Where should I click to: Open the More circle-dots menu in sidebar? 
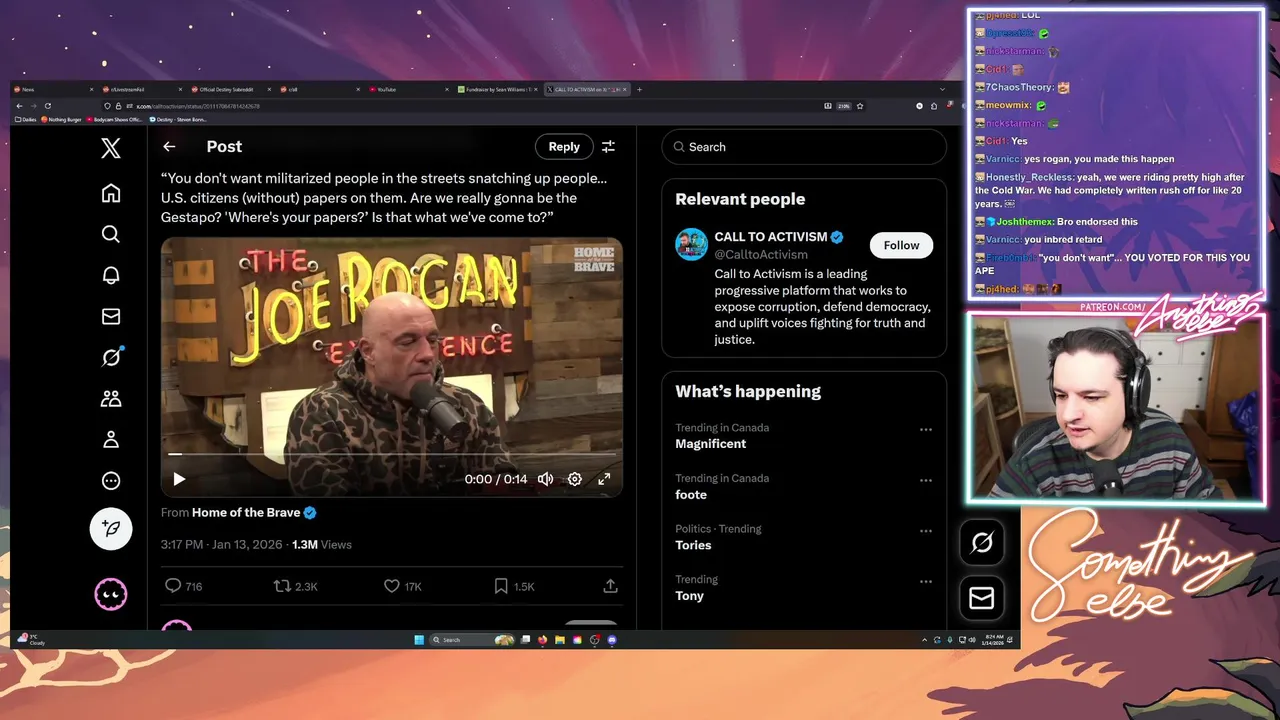[111, 481]
